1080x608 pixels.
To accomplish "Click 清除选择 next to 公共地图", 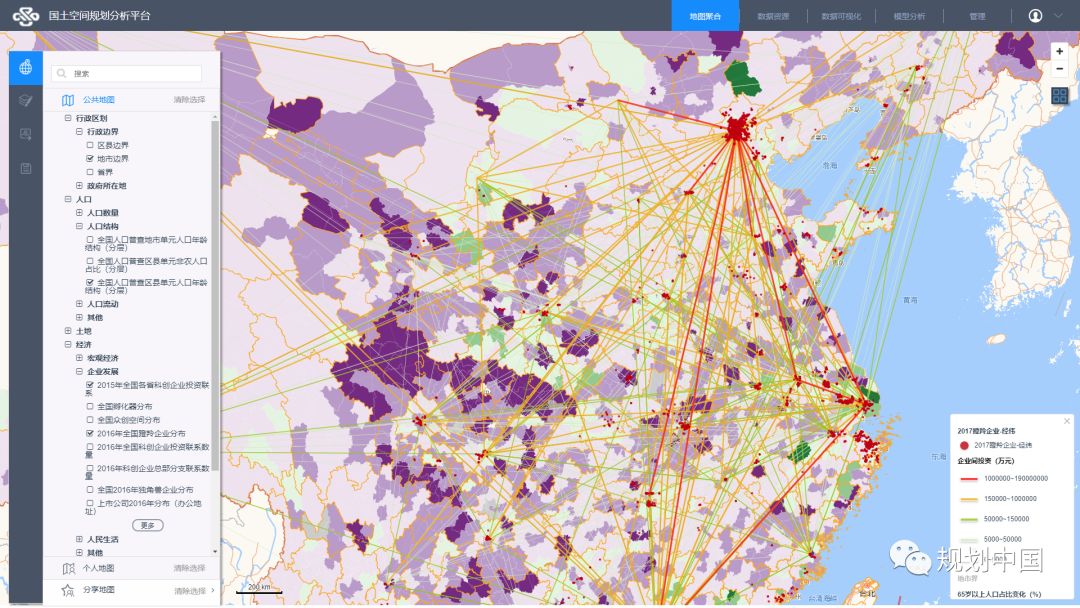I will click(189, 100).
